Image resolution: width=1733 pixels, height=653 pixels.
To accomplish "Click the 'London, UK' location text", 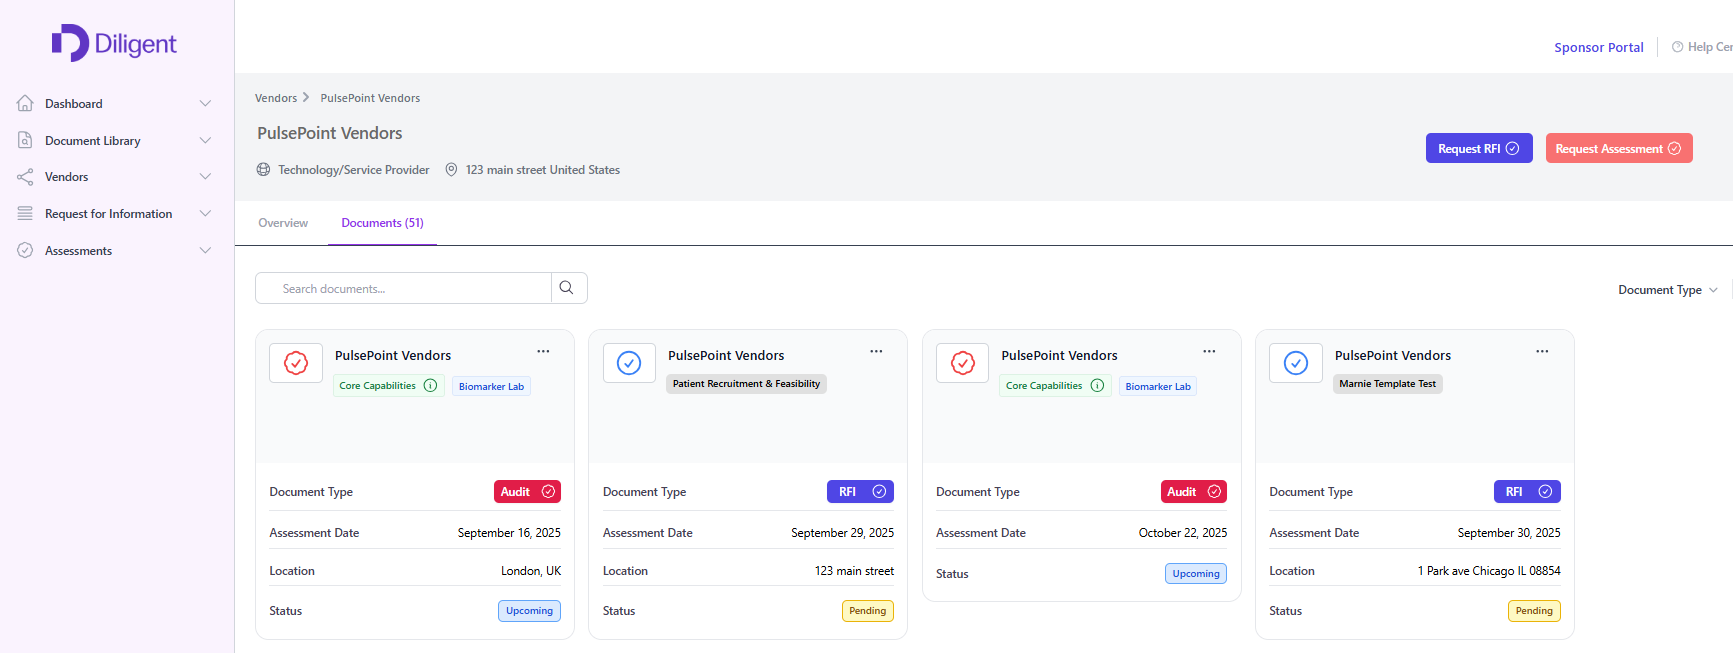I will pos(531,571).
